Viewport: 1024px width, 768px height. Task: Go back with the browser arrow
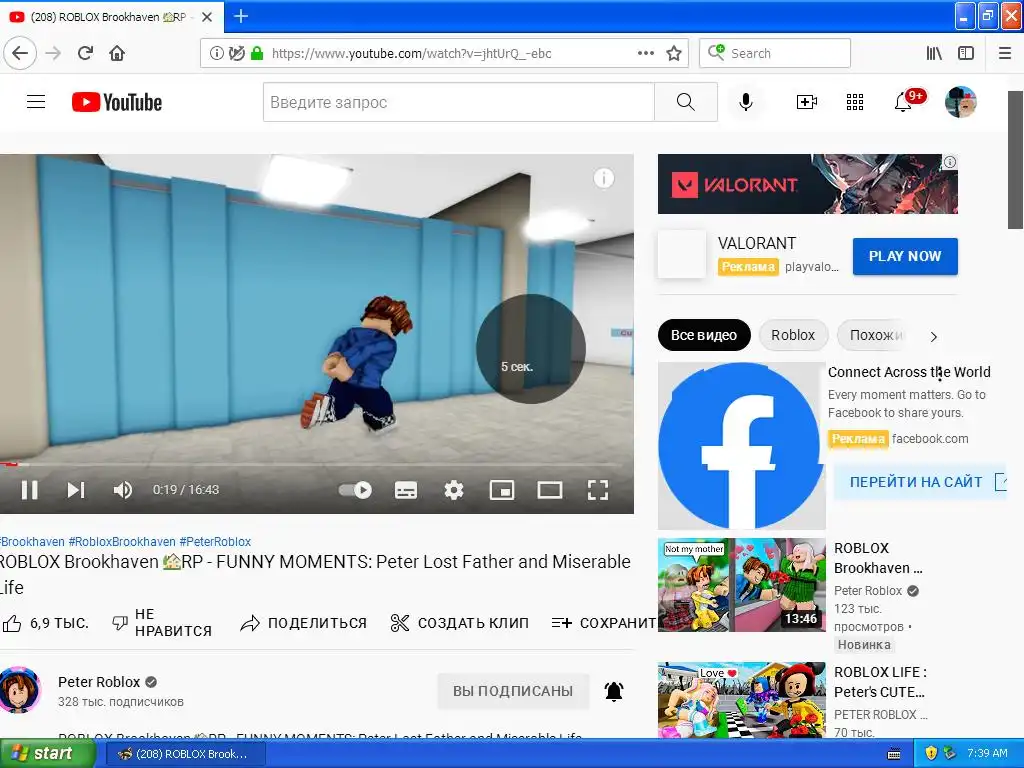(x=20, y=53)
